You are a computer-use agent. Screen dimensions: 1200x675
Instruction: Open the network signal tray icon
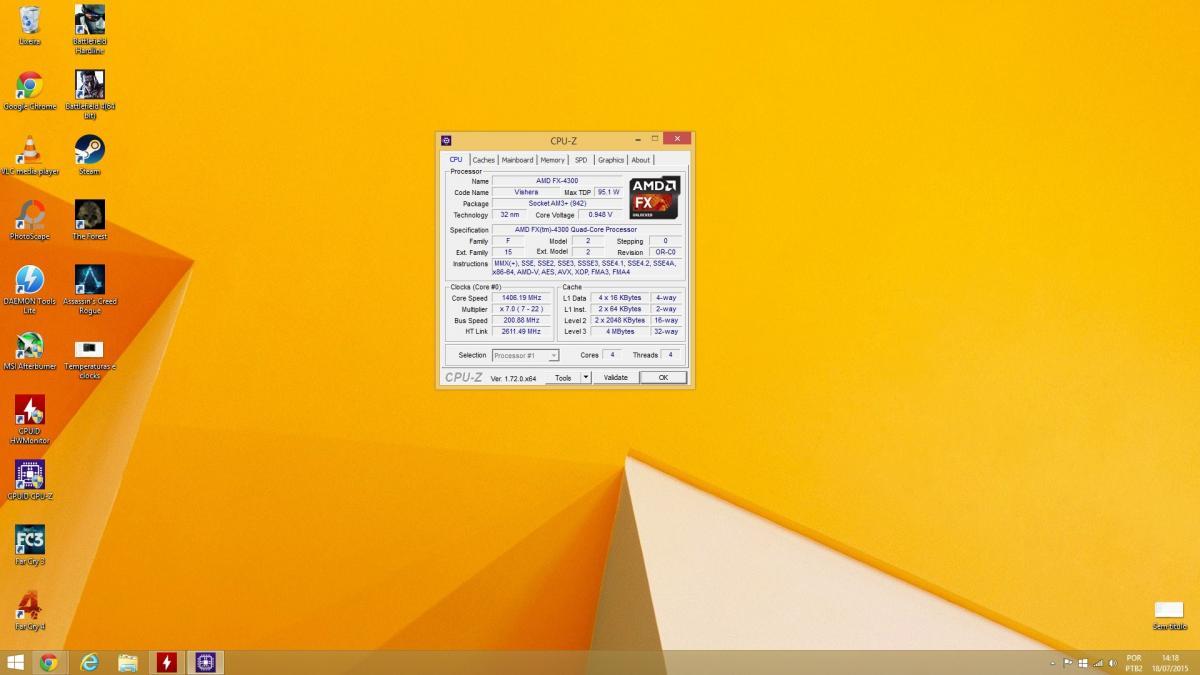[1097, 662]
